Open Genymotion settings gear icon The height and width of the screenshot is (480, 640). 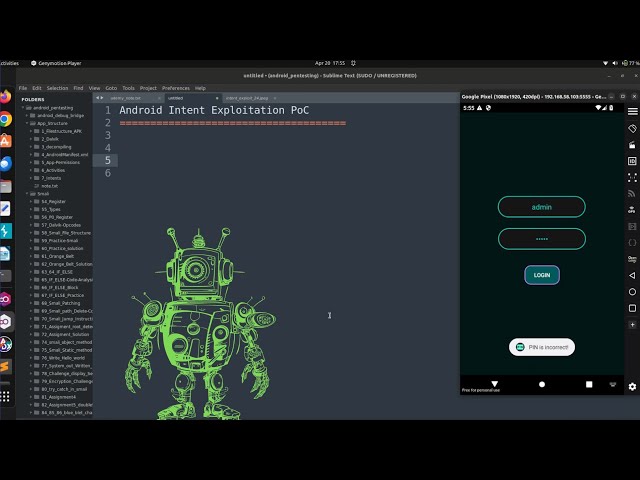[632, 387]
